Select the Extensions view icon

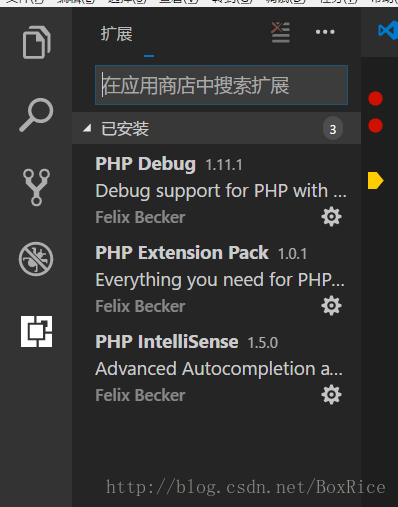(x=36, y=331)
